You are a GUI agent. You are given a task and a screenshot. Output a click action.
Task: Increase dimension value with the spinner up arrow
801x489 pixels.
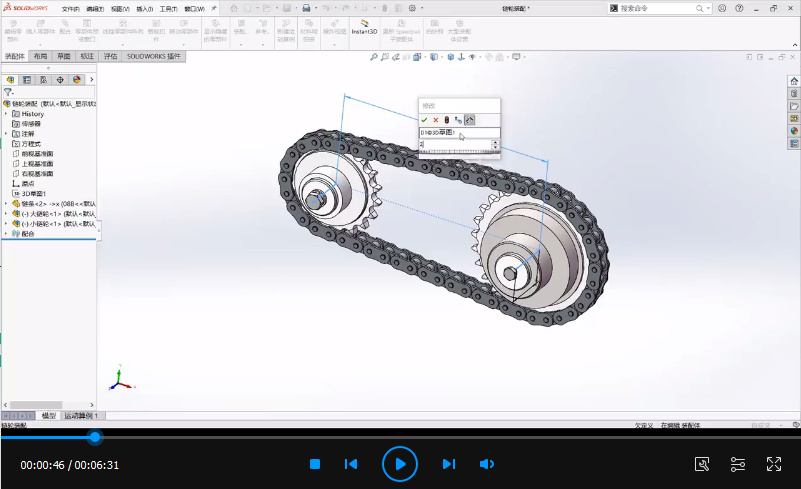pos(495,143)
